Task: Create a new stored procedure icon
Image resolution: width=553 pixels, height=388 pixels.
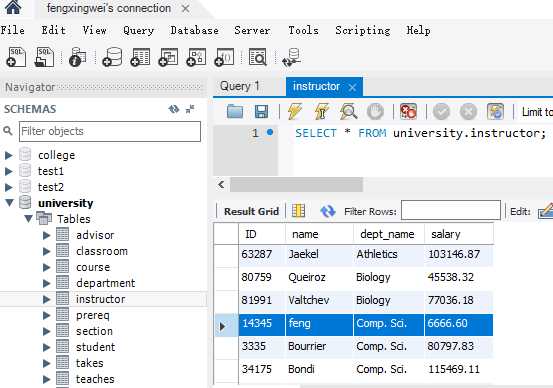Action: 196,57
